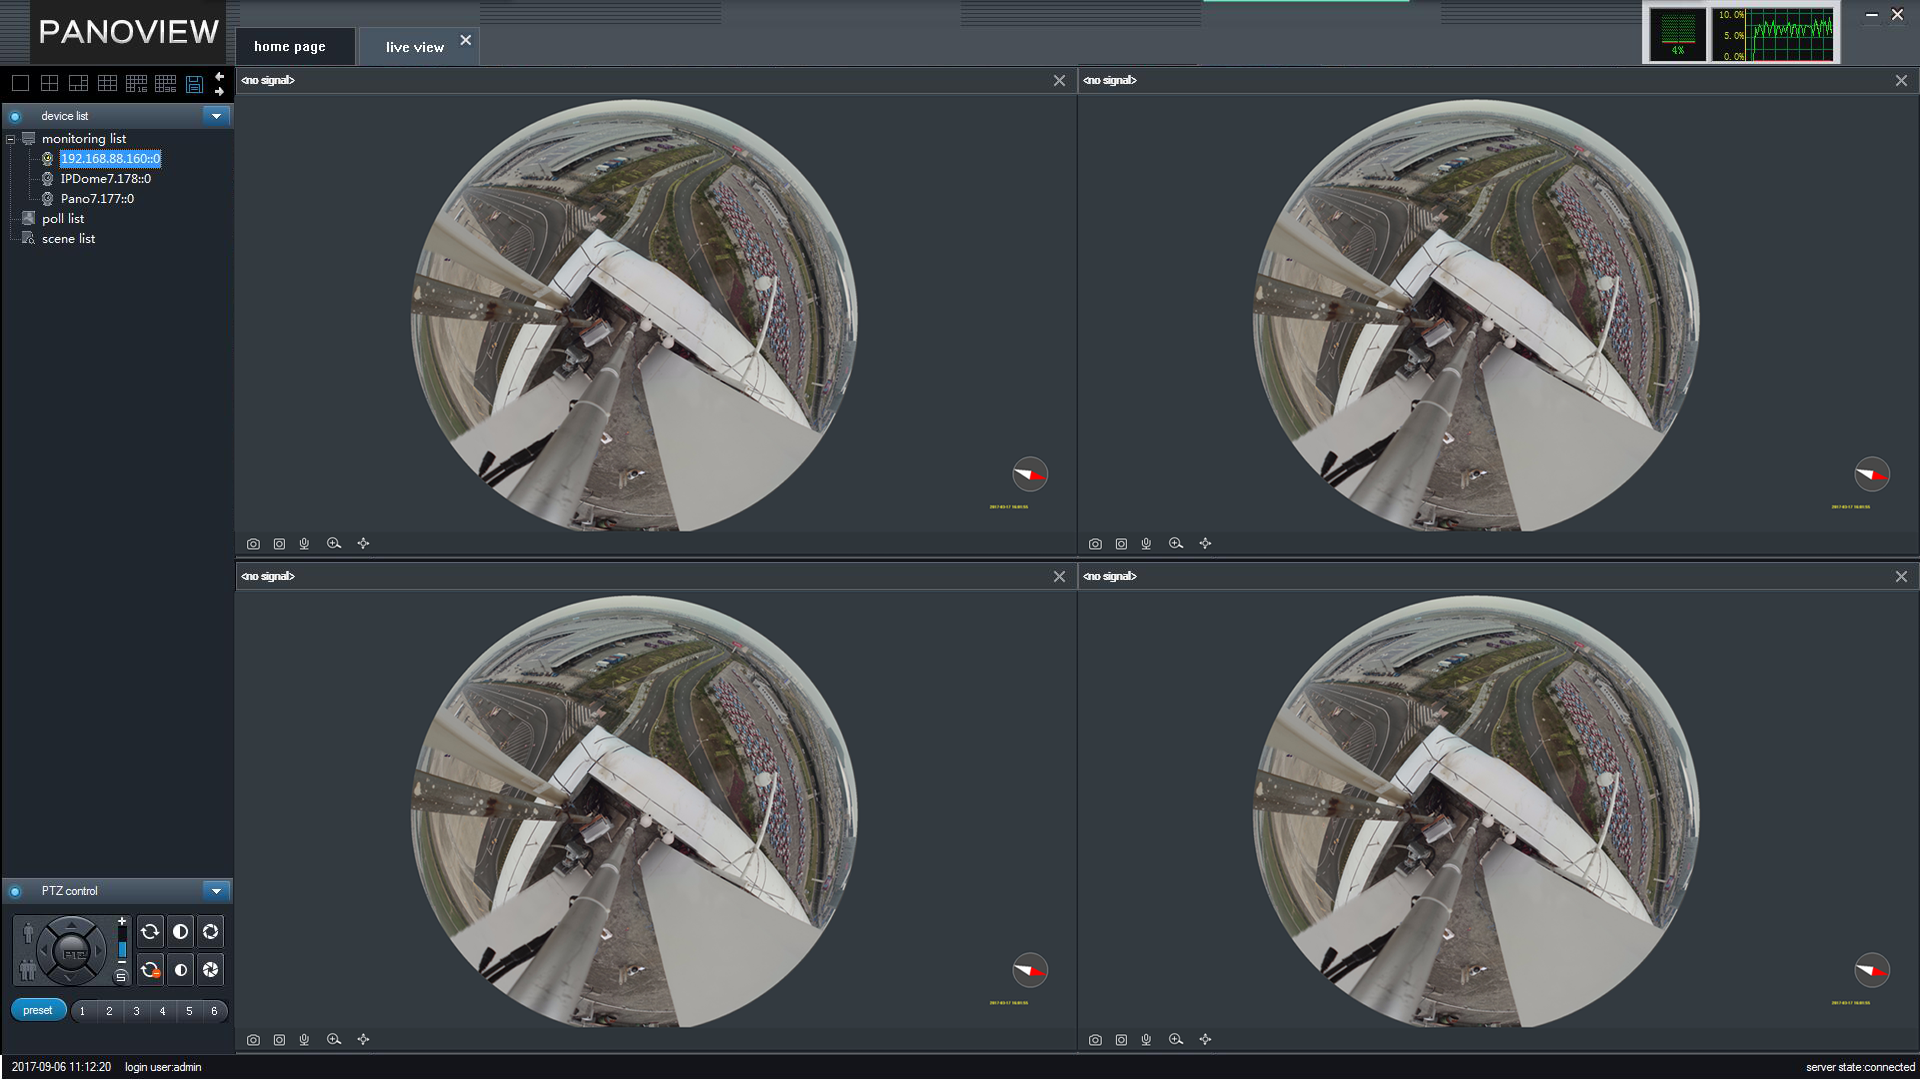Collapse the monitoring list tree node
1920x1080 pixels.
click(x=11, y=139)
